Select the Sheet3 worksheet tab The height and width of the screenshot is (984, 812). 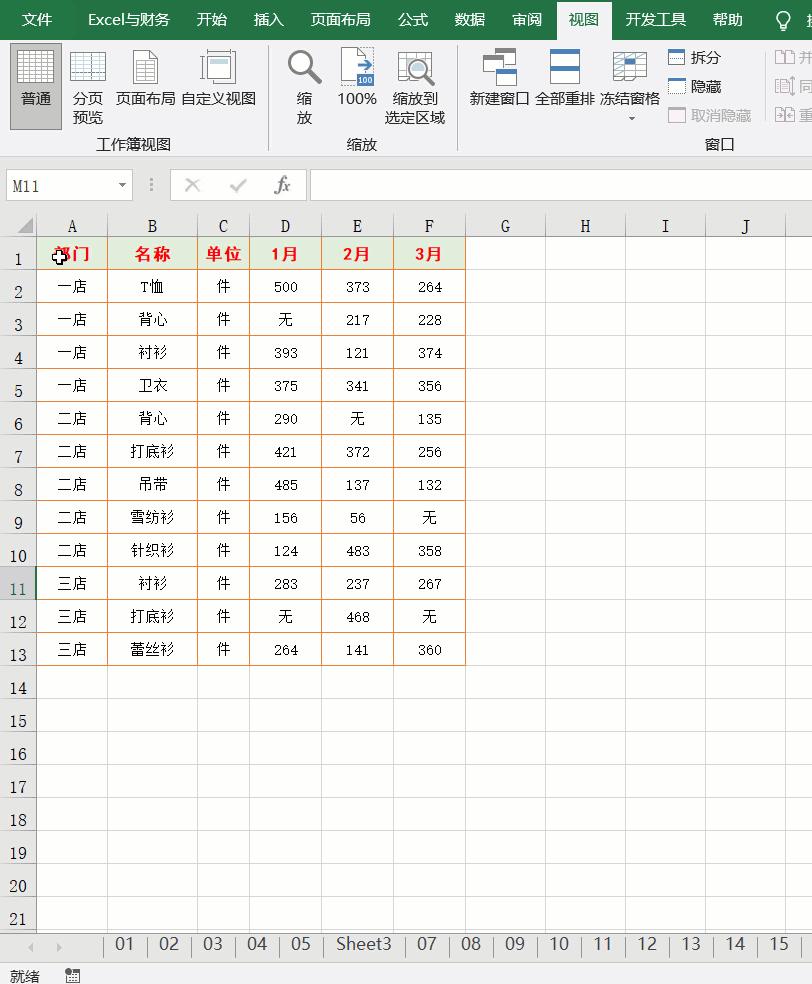[362, 944]
